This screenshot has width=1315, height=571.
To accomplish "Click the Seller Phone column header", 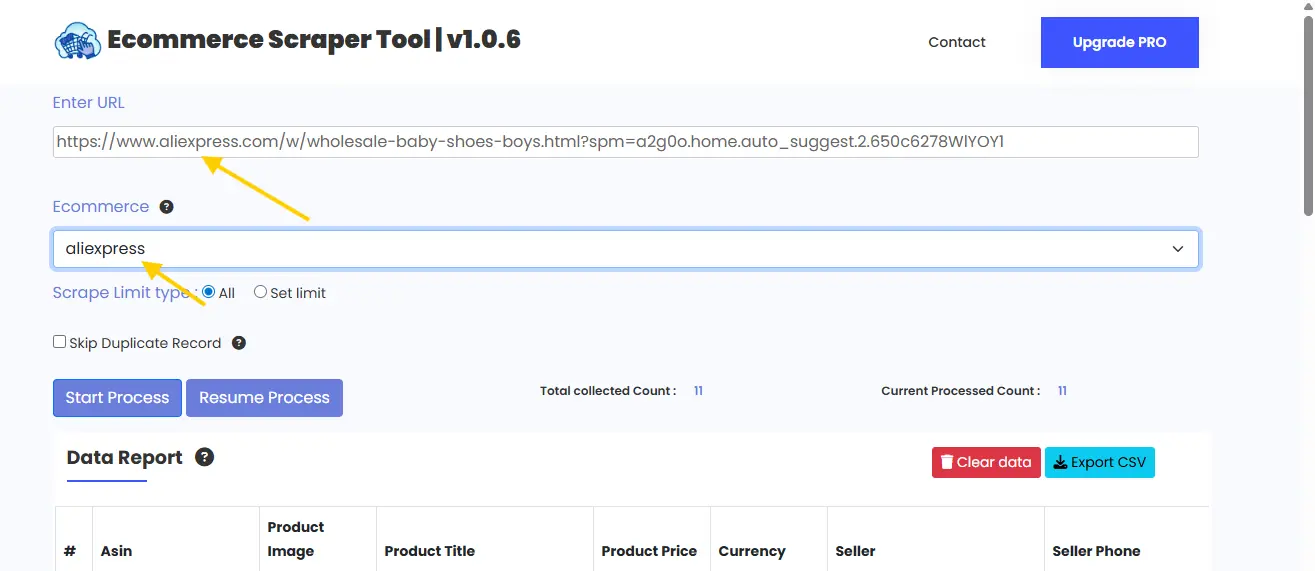I will point(1096,551).
